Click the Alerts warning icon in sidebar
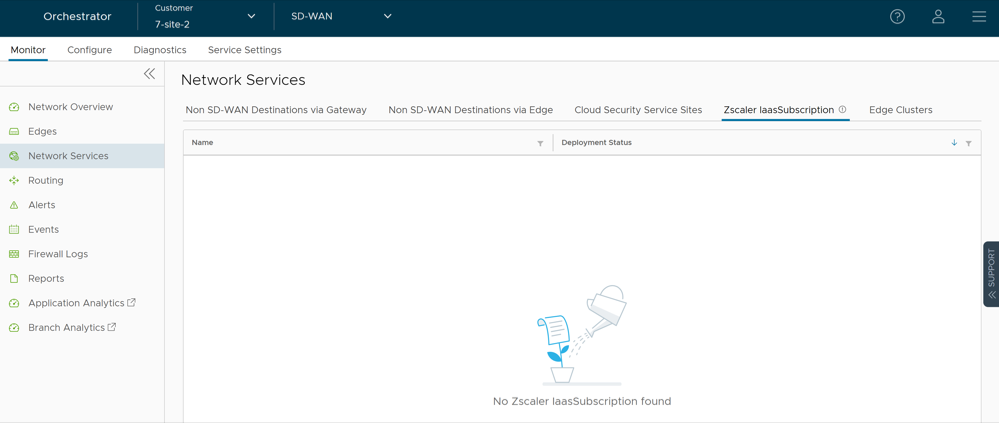Viewport: 999px width, 423px height. tap(14, 205)
